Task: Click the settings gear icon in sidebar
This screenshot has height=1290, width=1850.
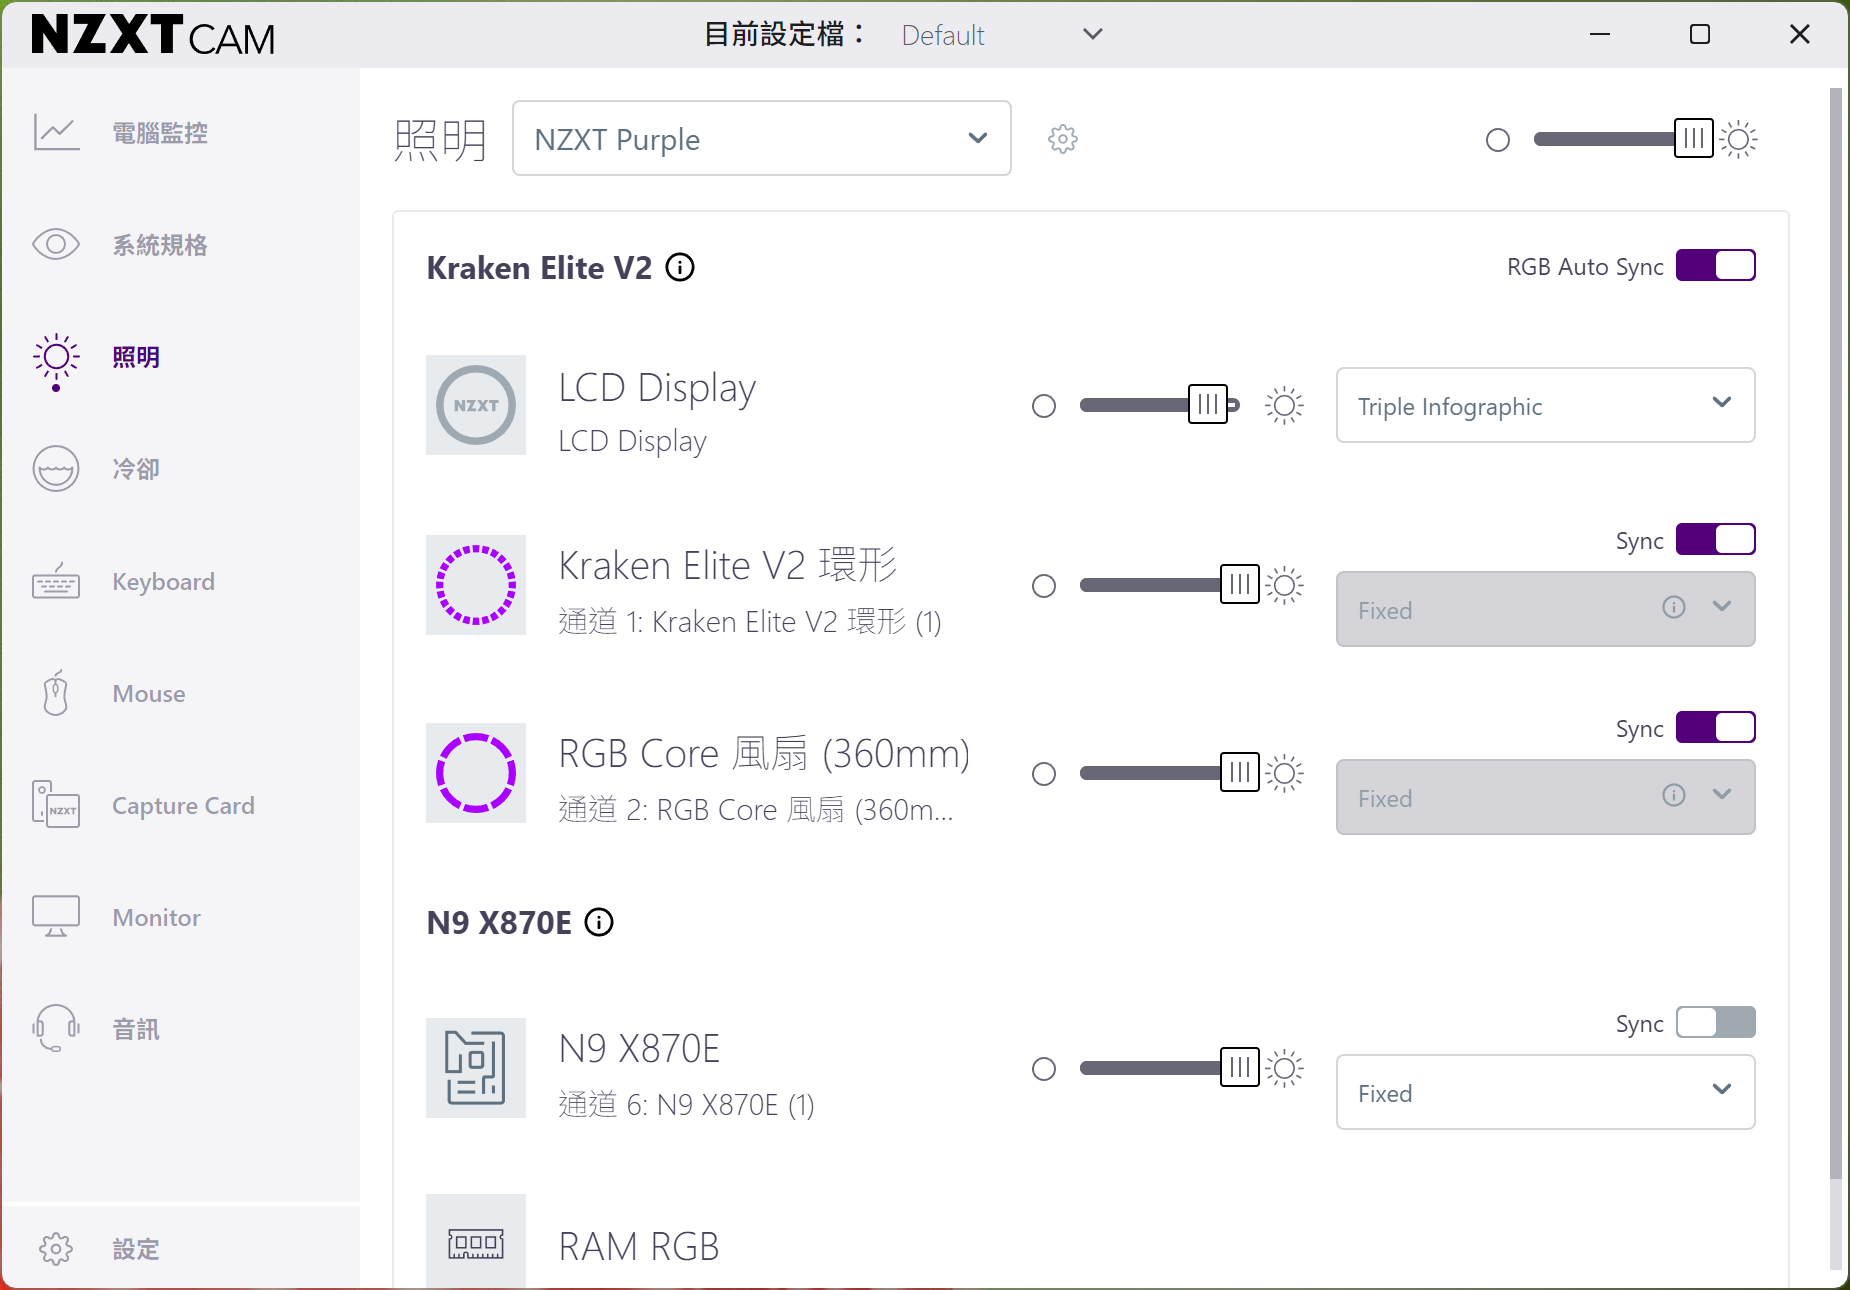Action: pyautogui.click(x=56, y=1249)
